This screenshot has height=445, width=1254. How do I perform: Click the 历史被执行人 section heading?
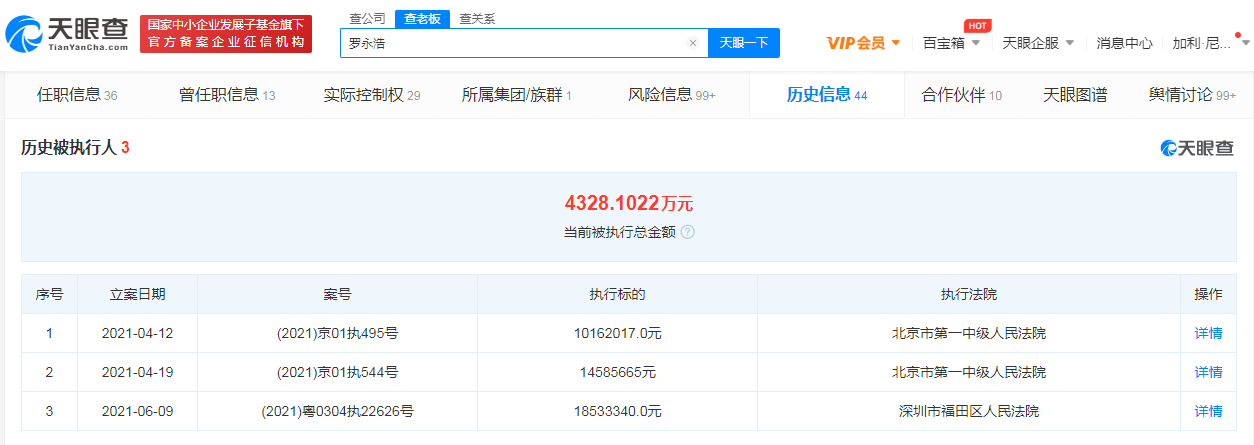pos(75,148)
